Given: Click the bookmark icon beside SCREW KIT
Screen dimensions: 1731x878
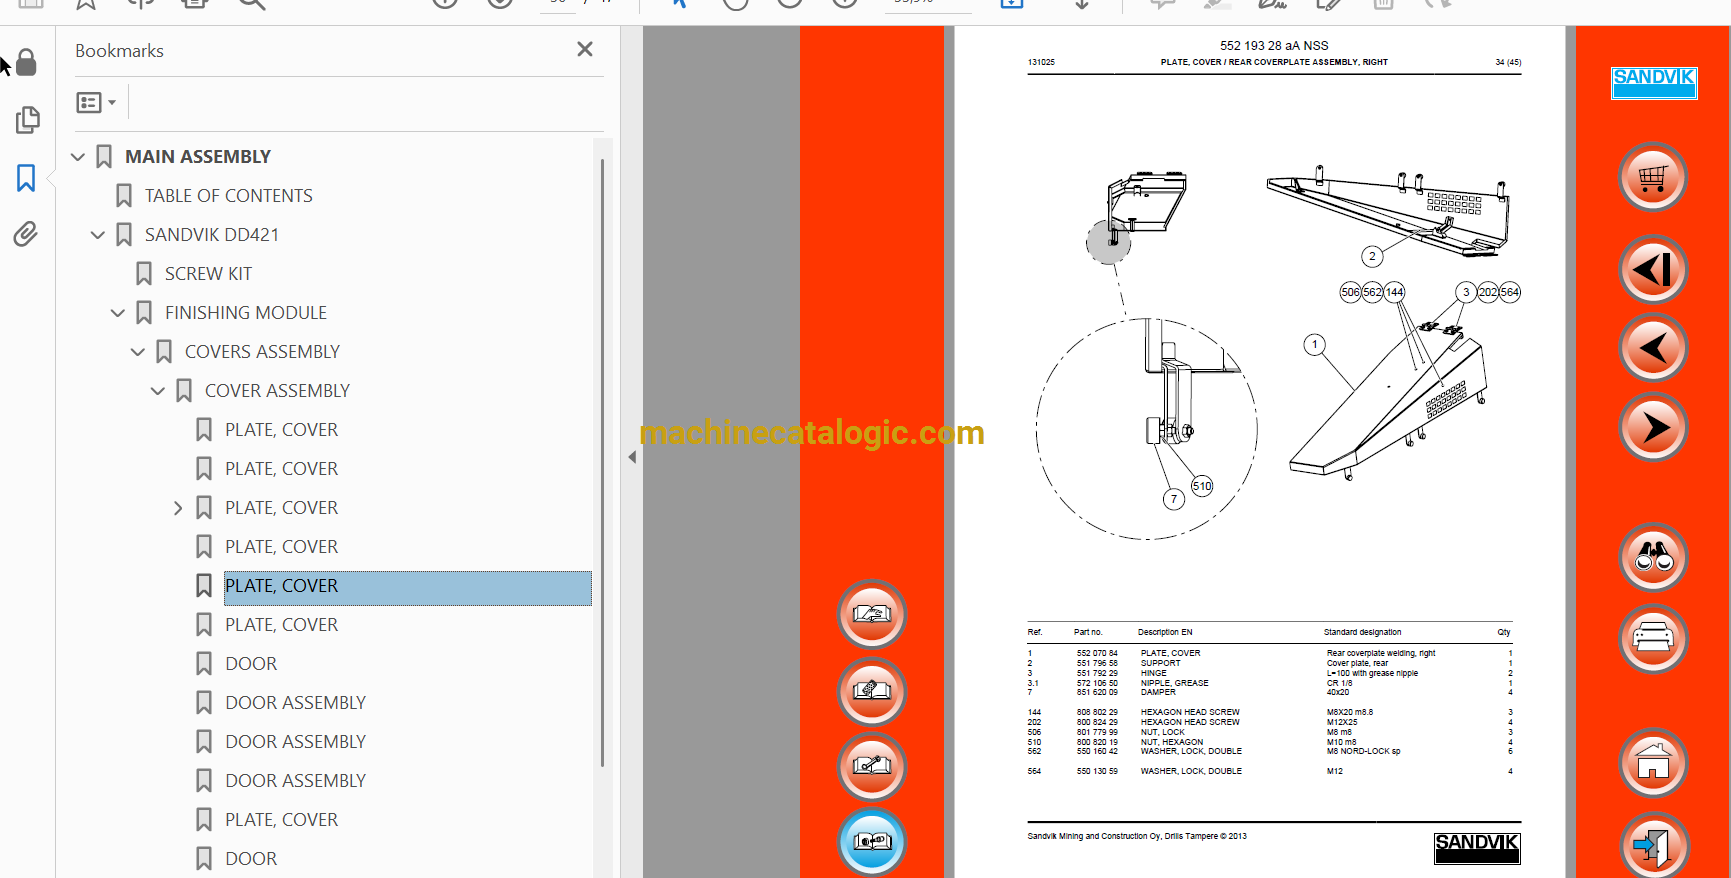Looking at the screenshot, I should (144, 274).
